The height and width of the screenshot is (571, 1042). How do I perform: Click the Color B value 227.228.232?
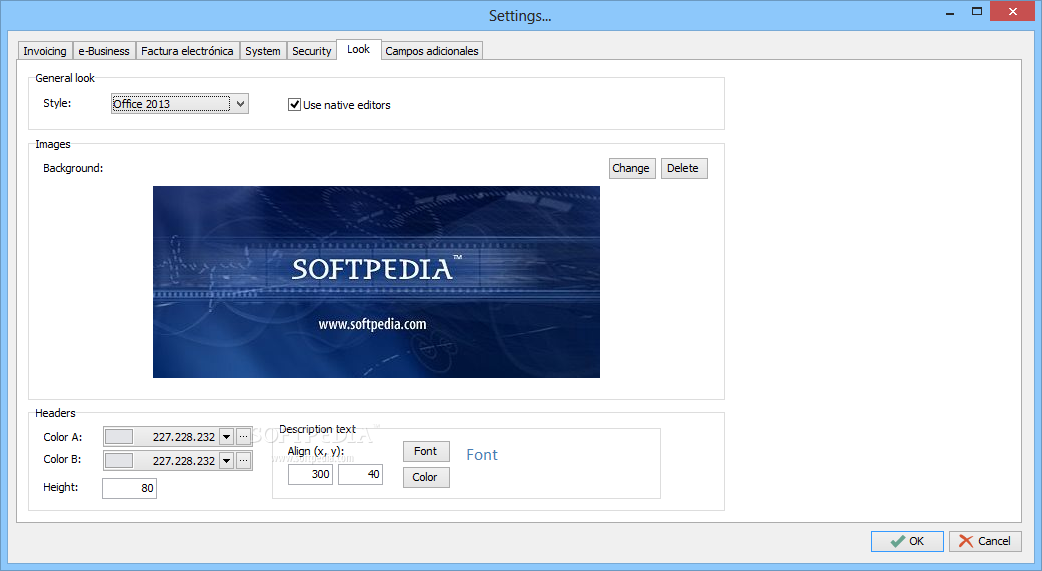184,461
